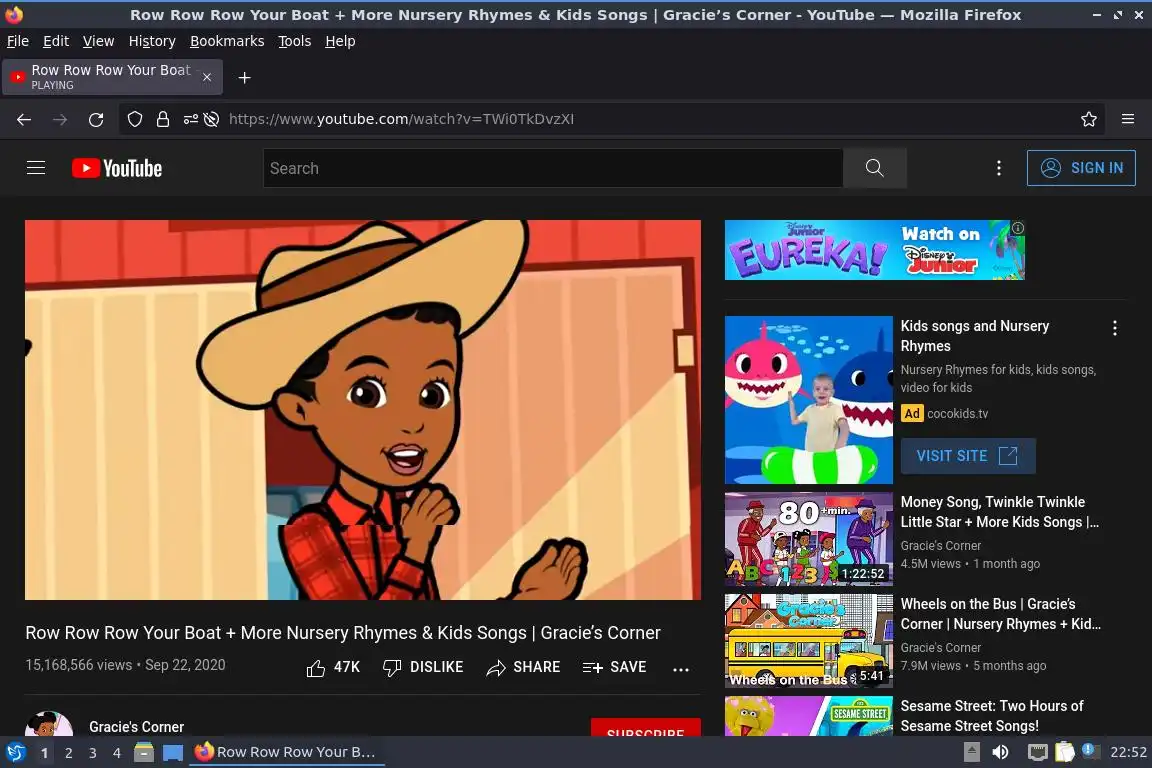Screen dimensions: 1152x768
Task: Bookmark this page with the star icon
Action: click(x=1089, y=119)
